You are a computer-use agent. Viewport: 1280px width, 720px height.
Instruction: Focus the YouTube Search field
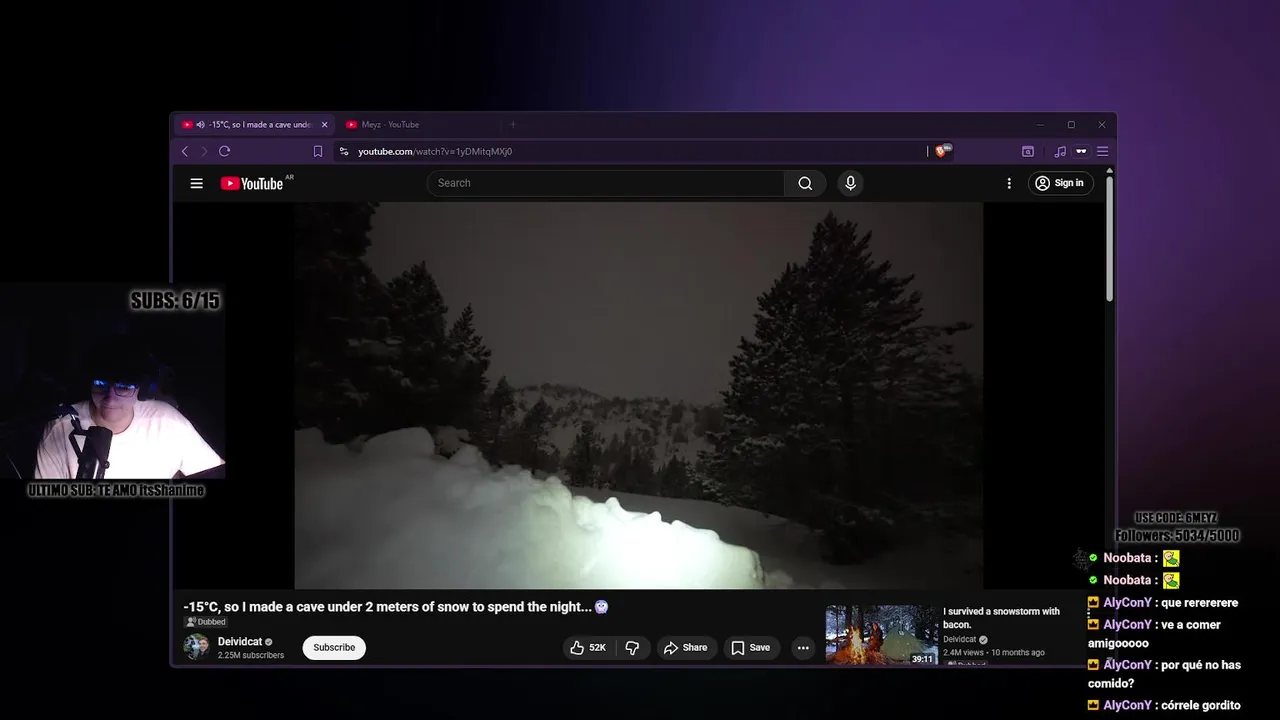tap(606, 183)
